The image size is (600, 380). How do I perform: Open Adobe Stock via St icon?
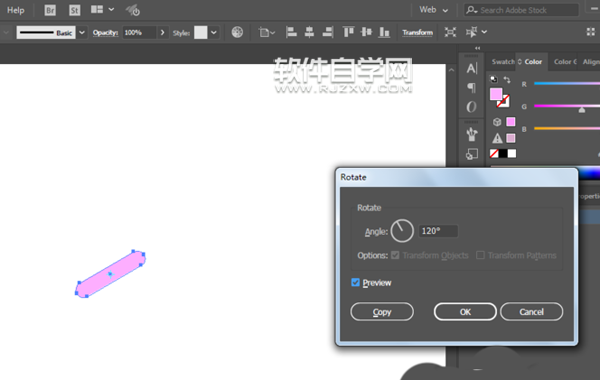click(74, 10)
